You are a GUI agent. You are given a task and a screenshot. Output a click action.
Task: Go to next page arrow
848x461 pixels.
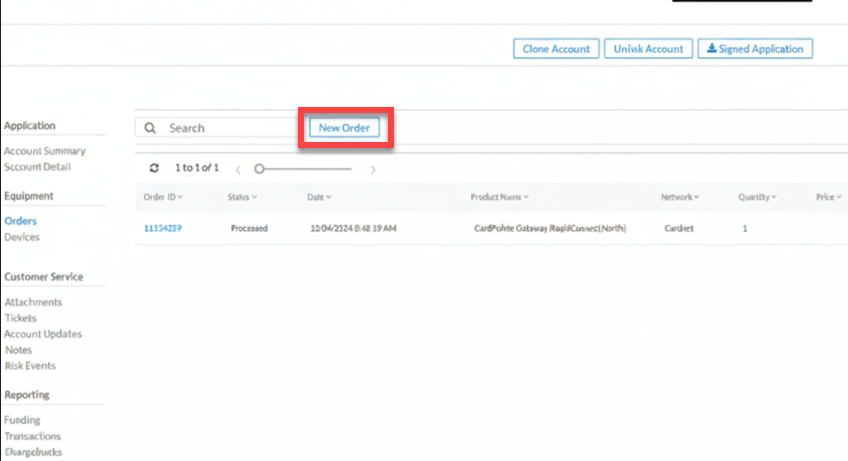pos(373,169)
